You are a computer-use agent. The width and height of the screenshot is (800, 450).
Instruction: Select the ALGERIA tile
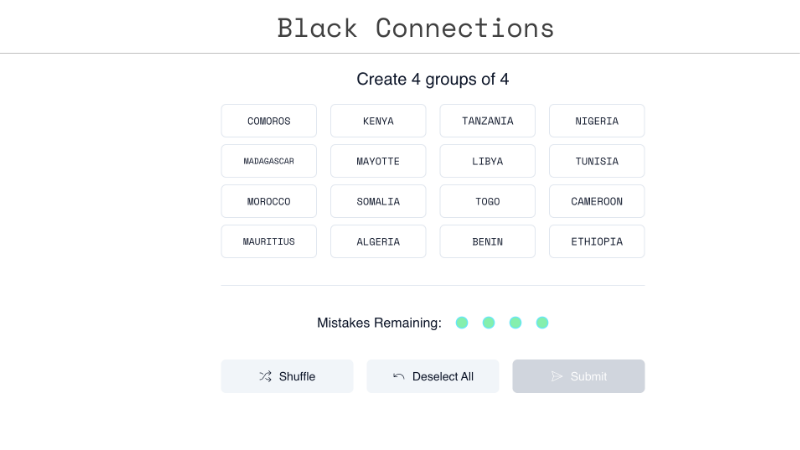(378, 241)
